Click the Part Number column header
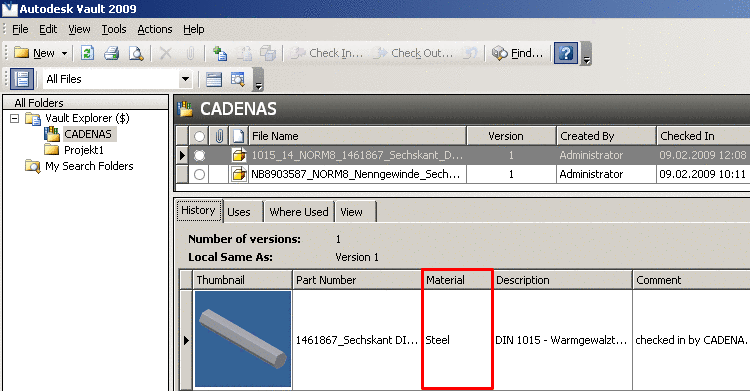750x391 pixels. click(x=357, y=280)
